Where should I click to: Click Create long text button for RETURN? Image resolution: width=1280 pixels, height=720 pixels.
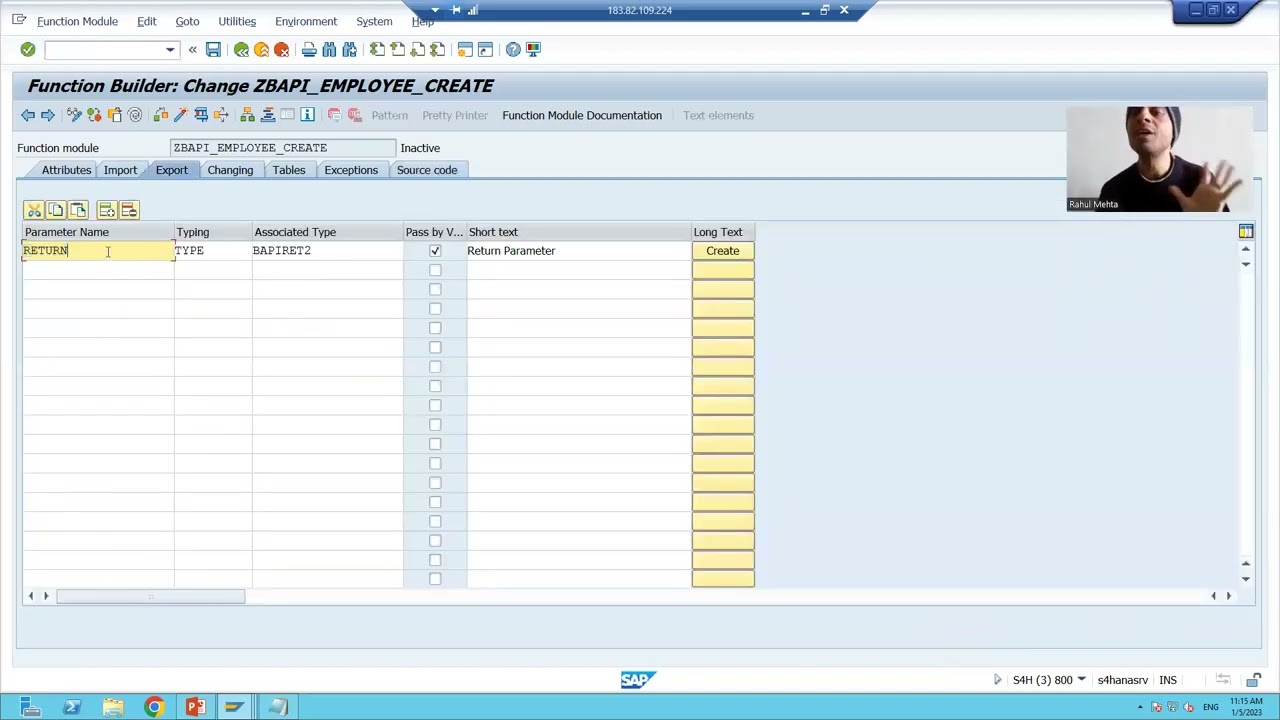coord(723,251)
